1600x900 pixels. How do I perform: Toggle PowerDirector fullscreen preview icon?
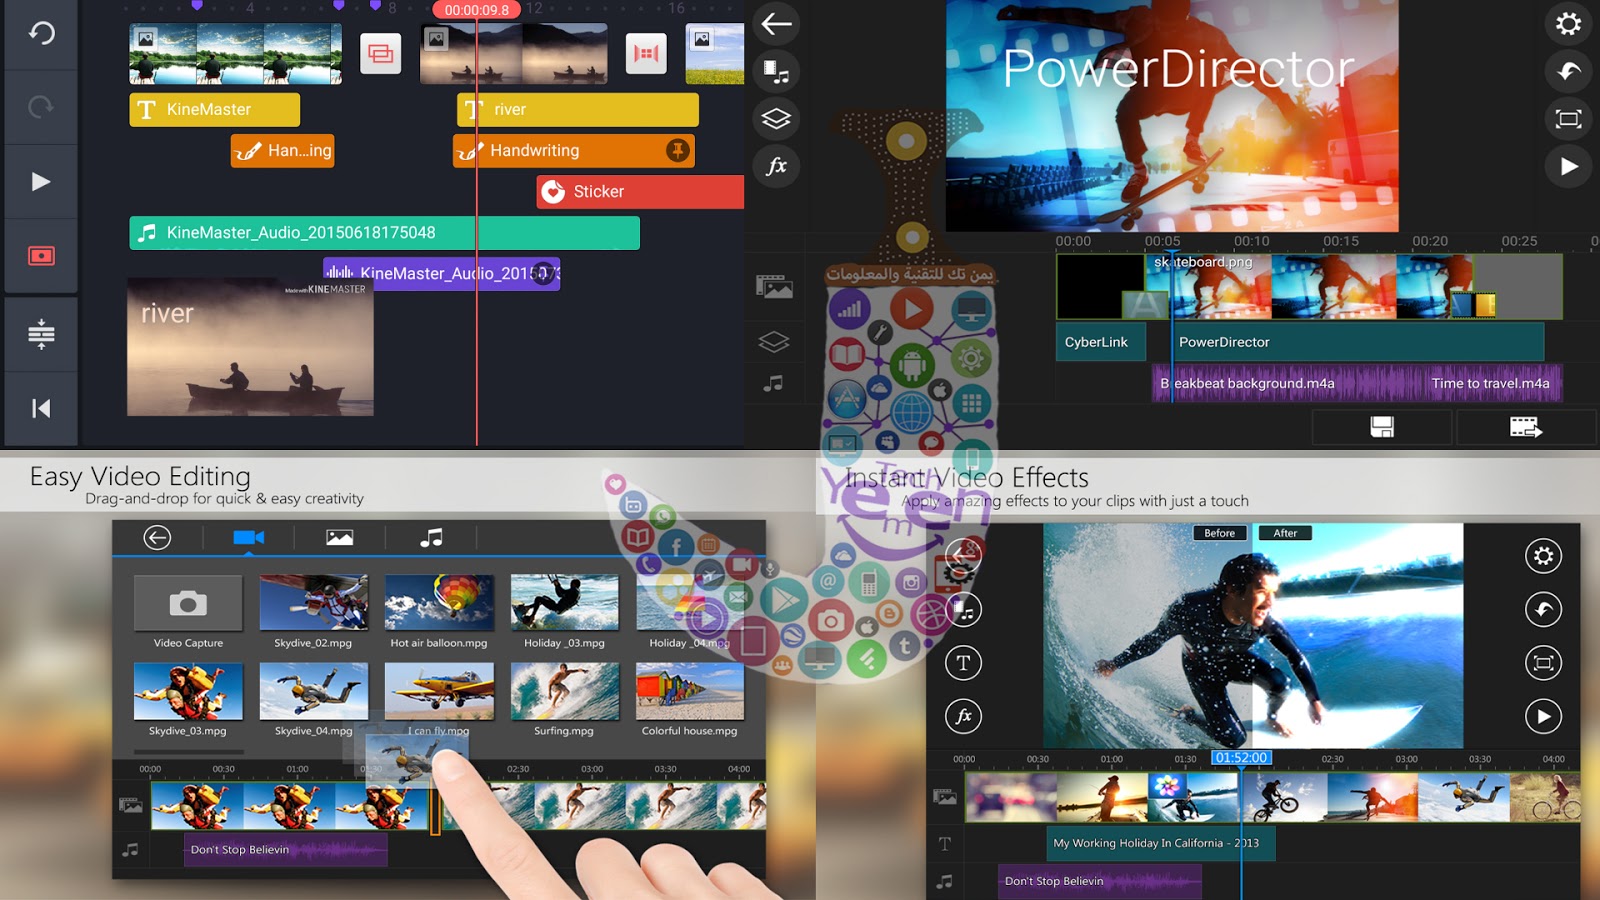[1568, 119]
